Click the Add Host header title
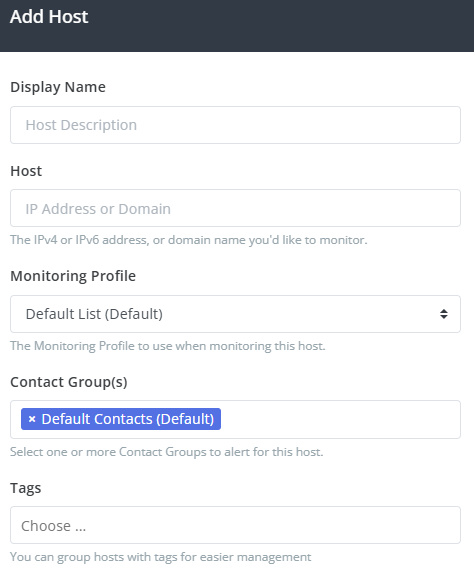The image size is (474, 575). 49,17
